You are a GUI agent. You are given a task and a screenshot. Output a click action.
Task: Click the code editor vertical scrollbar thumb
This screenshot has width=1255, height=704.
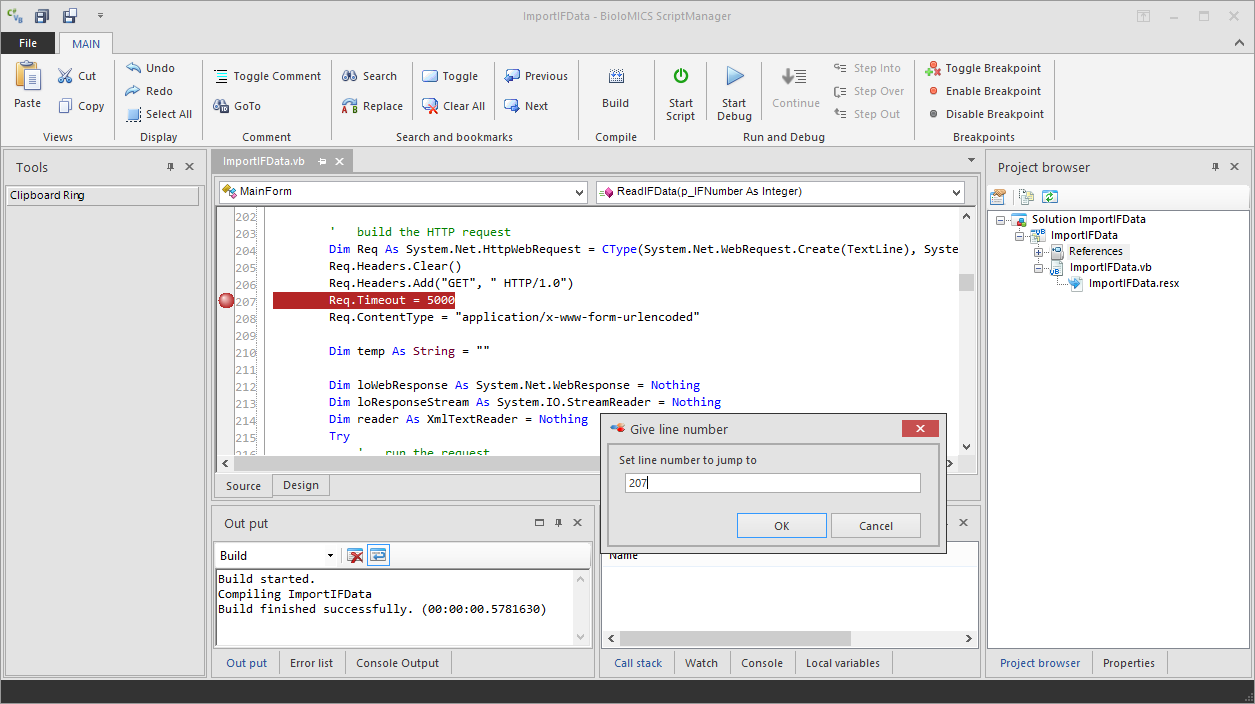click(x=966, y=282)
